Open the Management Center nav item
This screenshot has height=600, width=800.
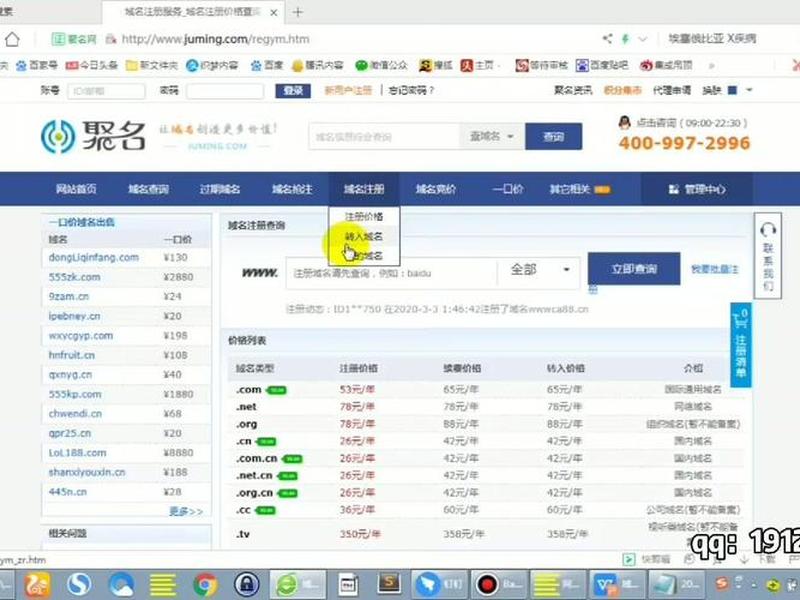[697, 189]
